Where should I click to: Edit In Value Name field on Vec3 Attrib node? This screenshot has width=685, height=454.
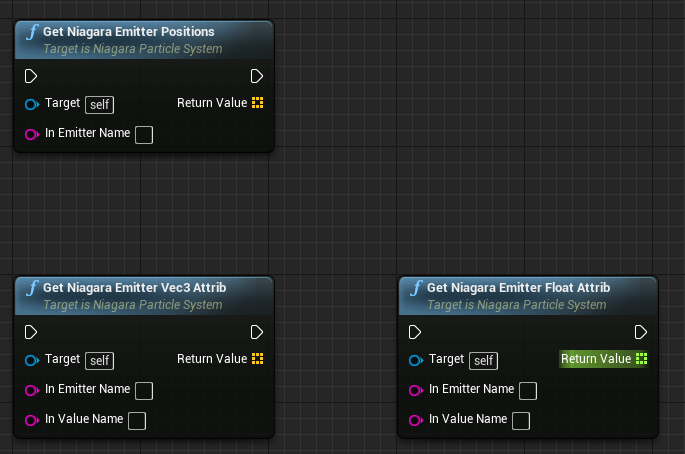pyautogui.click(x=137, y=421)
